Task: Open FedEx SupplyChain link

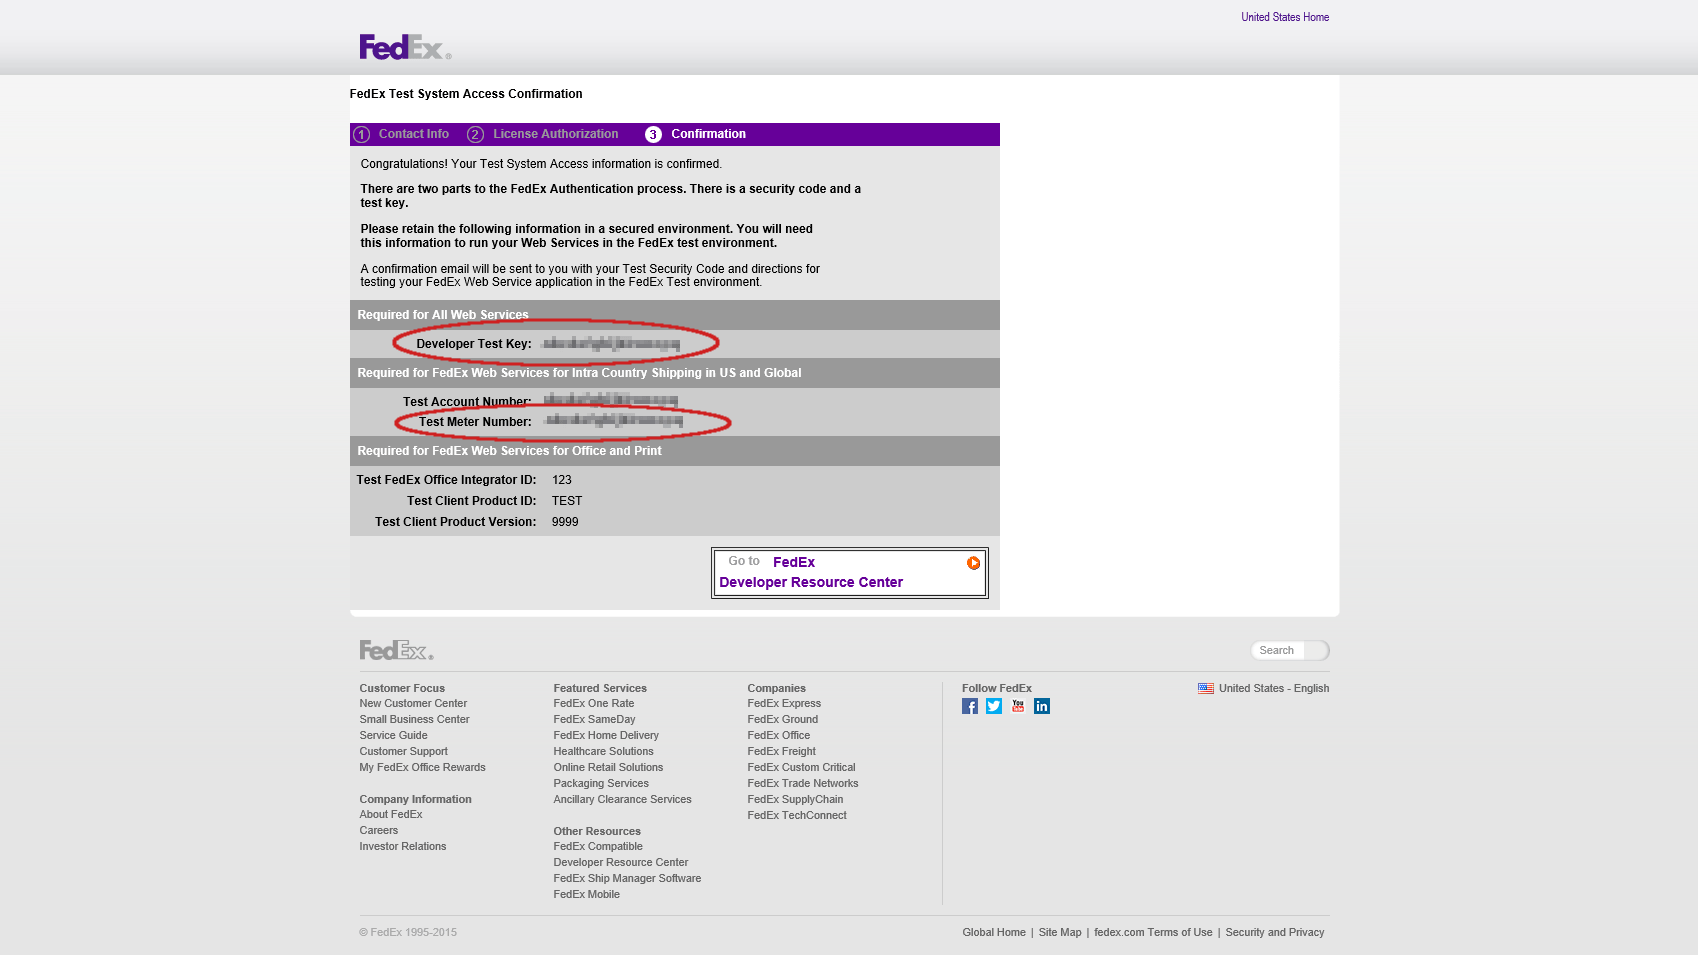Action: coord(795,799)
